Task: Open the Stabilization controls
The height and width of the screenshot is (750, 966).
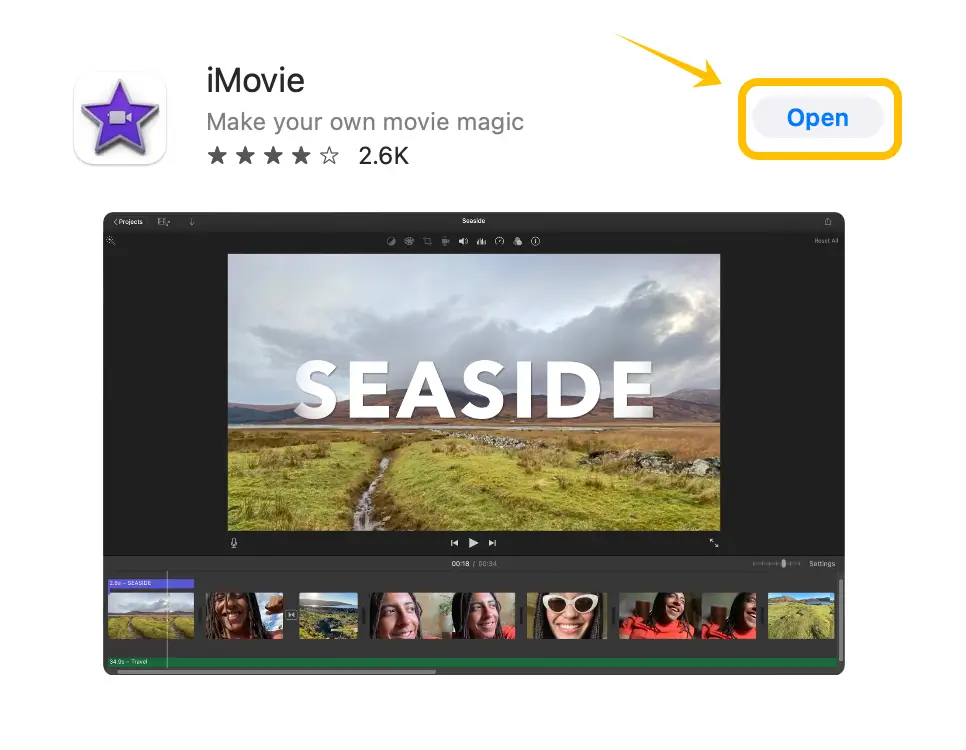Action: 445,241
